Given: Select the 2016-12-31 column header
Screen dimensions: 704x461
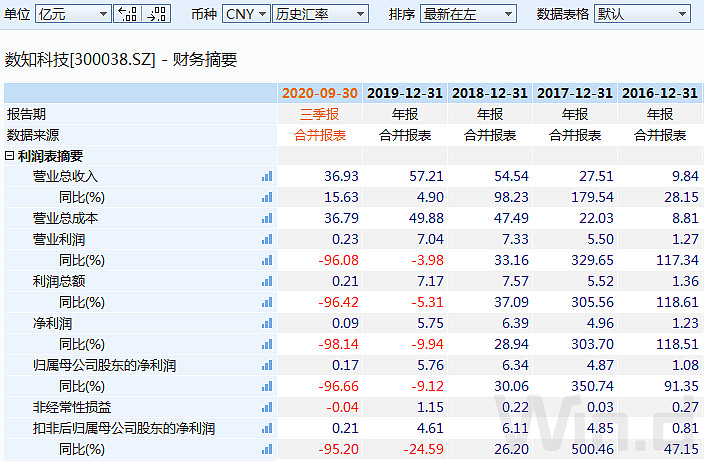Looking at the screenshot, I should (660, 93).
